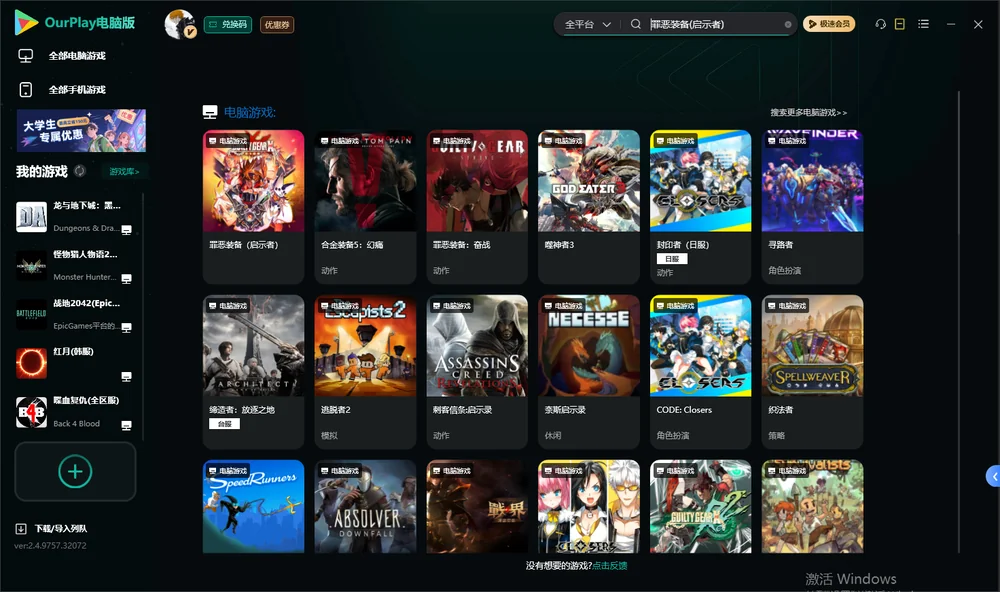
Task: Clear the search box text
Action: pyautogui.click(x=788, y=24)
